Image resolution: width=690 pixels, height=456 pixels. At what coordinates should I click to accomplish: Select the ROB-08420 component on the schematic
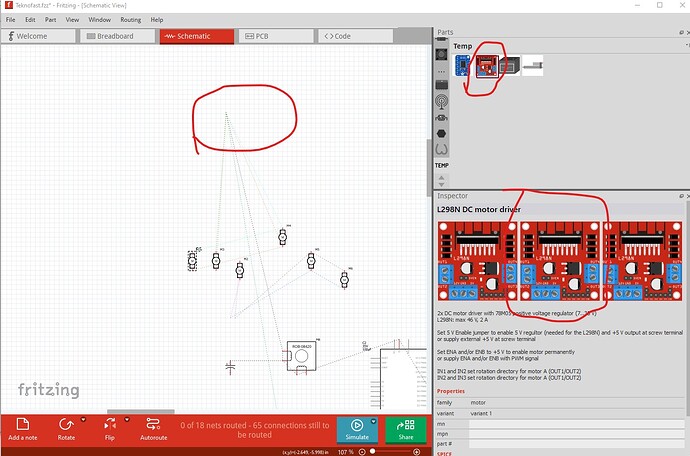tap(301, 356)
